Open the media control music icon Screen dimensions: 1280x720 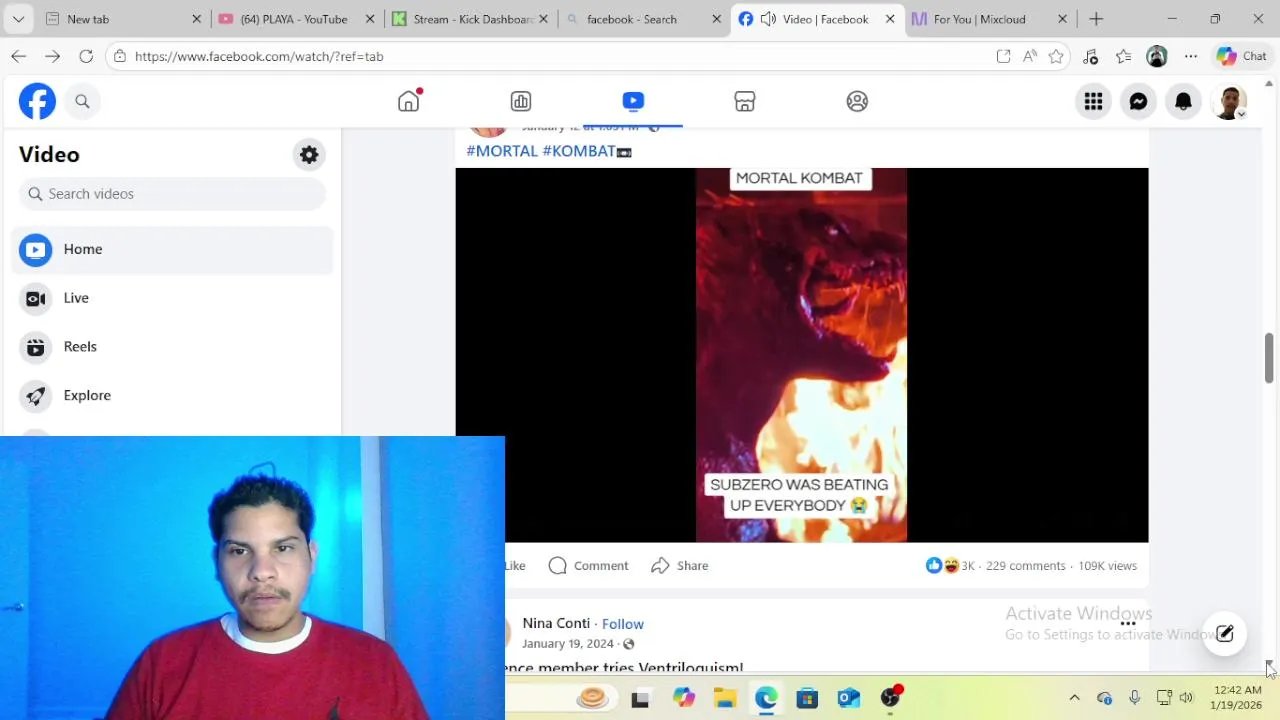(1091, 56)
